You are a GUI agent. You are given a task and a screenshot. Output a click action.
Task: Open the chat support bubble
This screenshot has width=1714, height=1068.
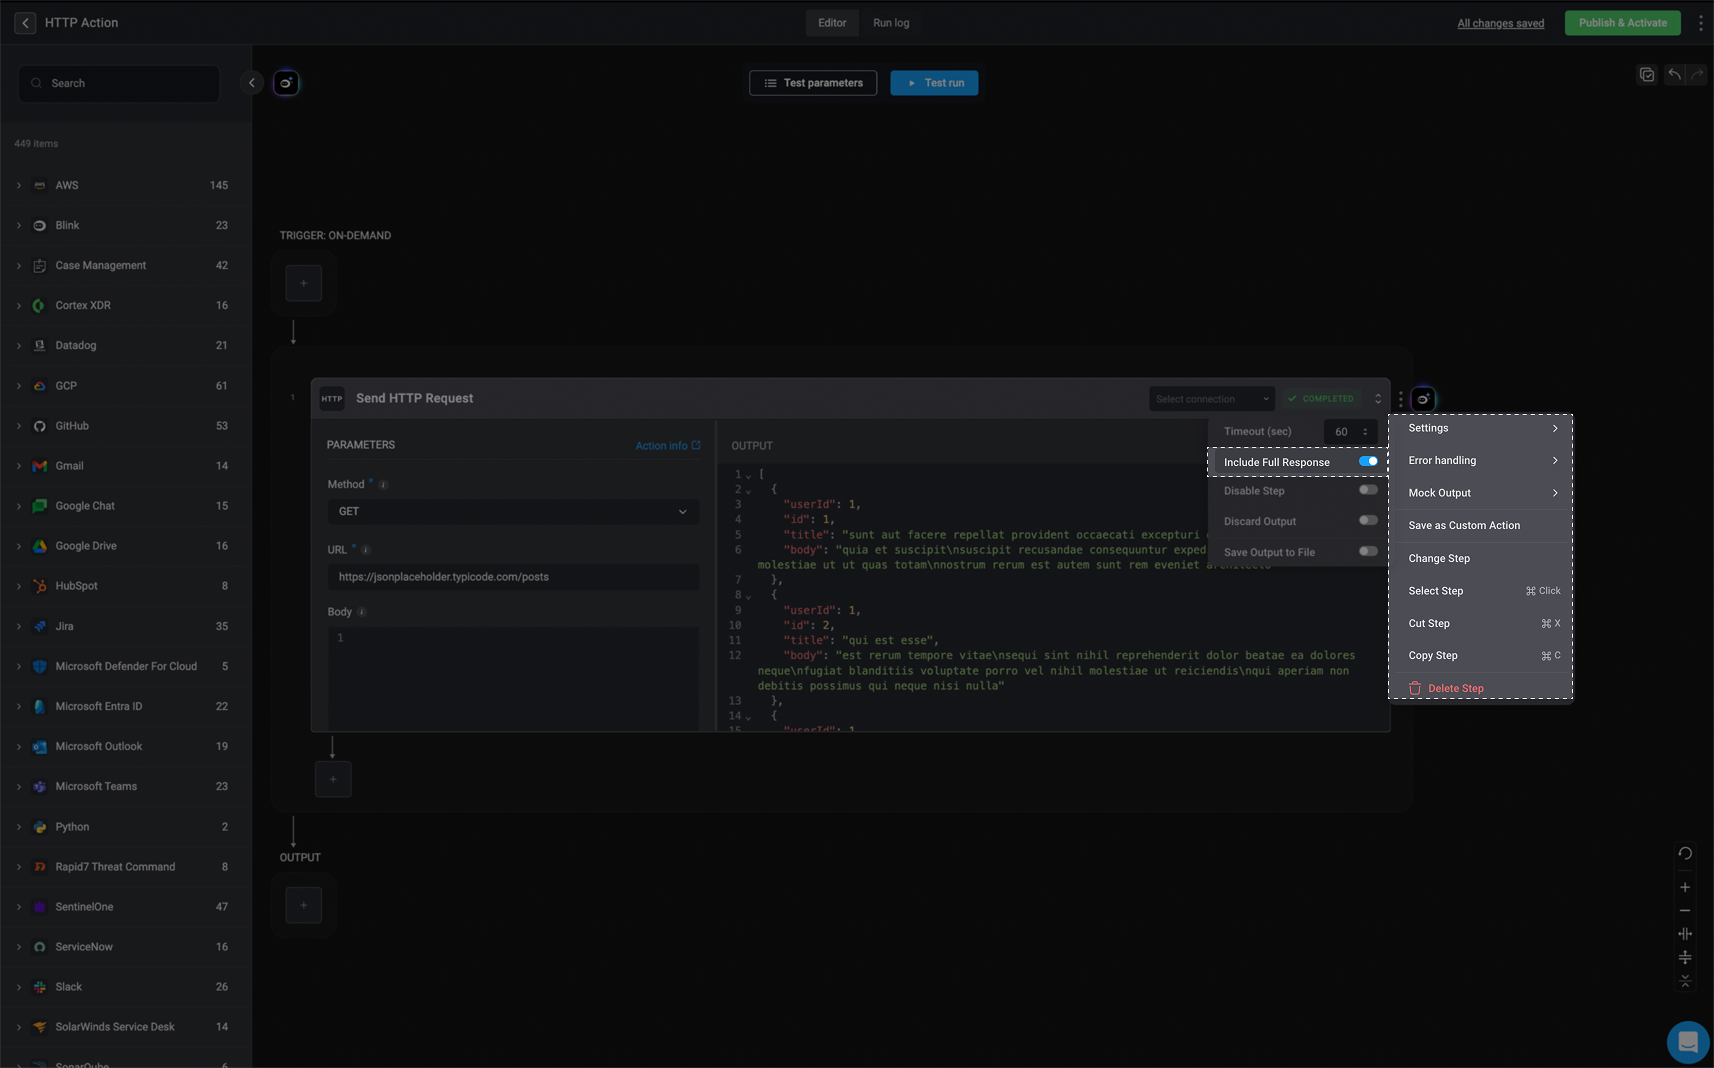coord(1688,1042)
